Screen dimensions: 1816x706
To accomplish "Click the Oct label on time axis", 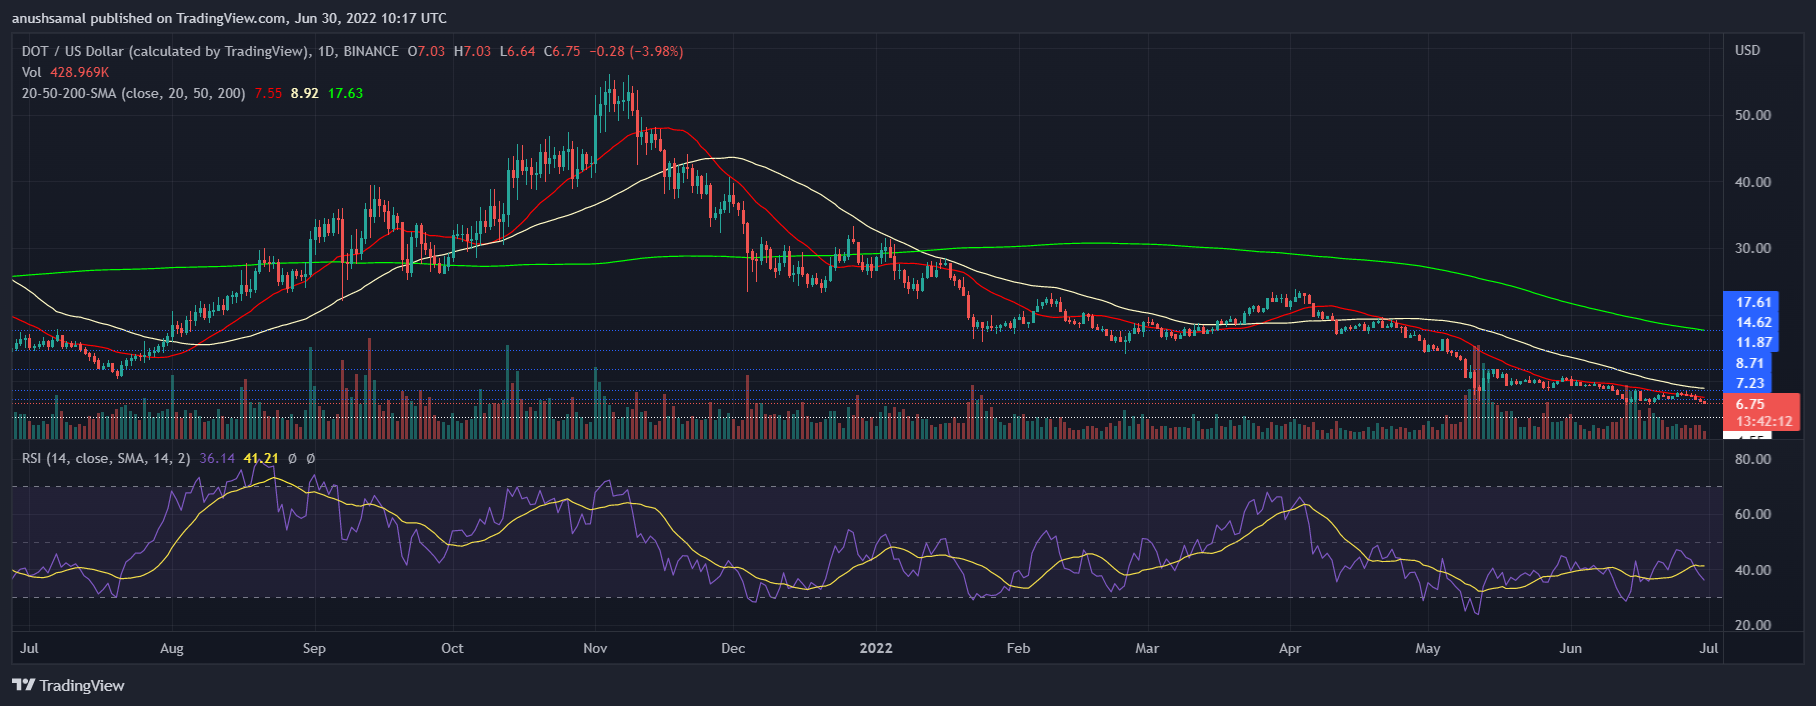I will tap(452, 648).
